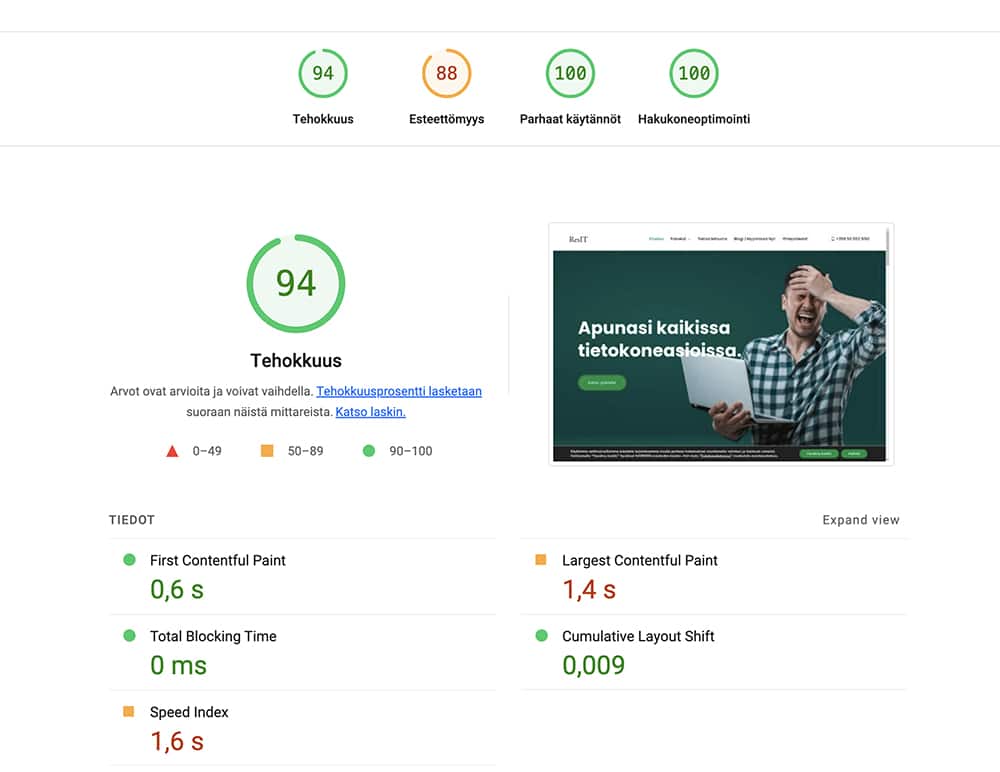Toggle Expand view for metrics
Viewport: 1000px width, 772px height.
(860, 520)
